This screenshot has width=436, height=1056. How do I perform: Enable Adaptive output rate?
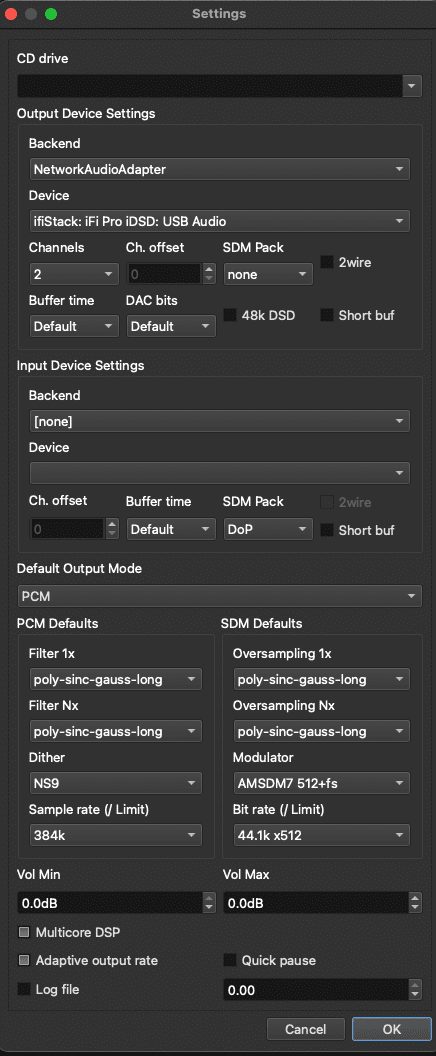coord(24,960)
